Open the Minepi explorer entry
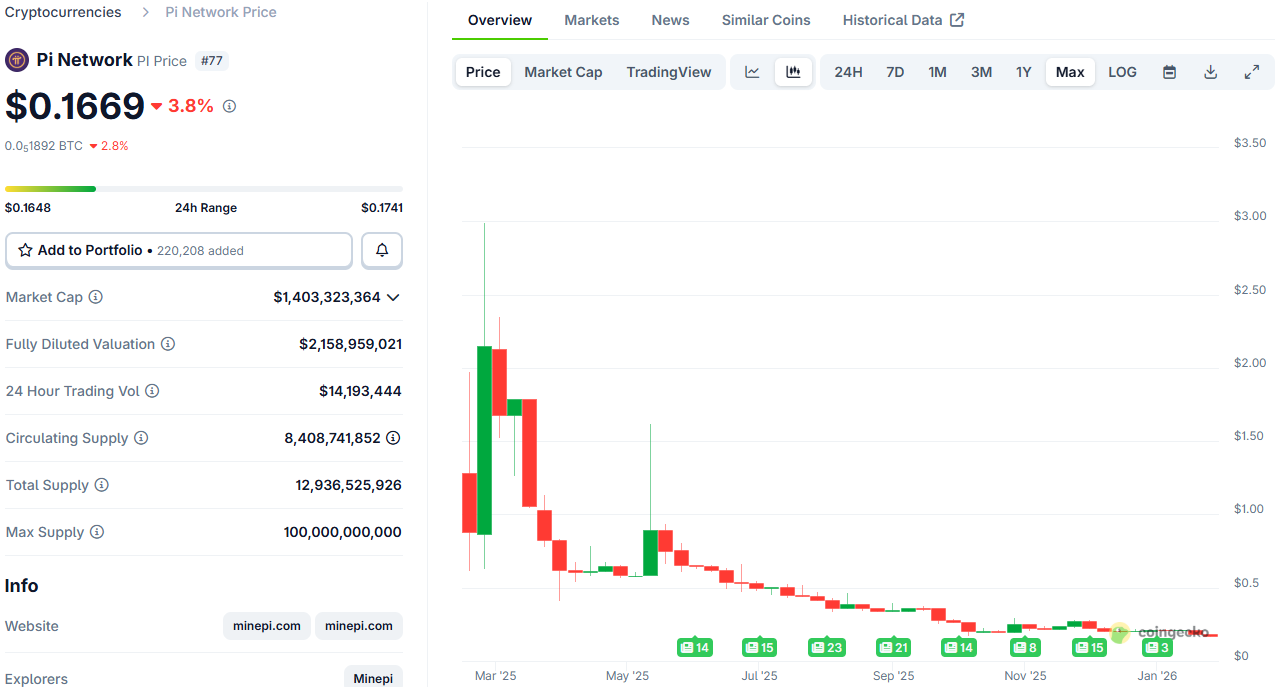The width and height of the screenshot is (1283, 687). [372, 678]
